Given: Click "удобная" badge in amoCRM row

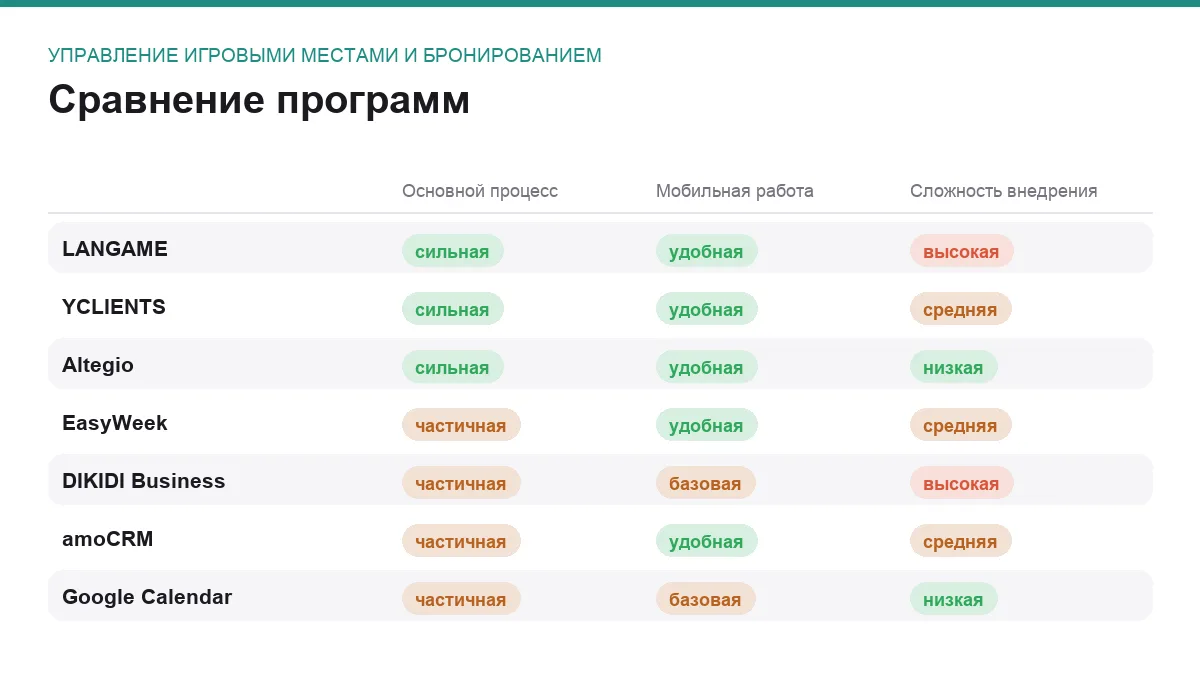Looking at the screenshot, I should click(707, 541).
